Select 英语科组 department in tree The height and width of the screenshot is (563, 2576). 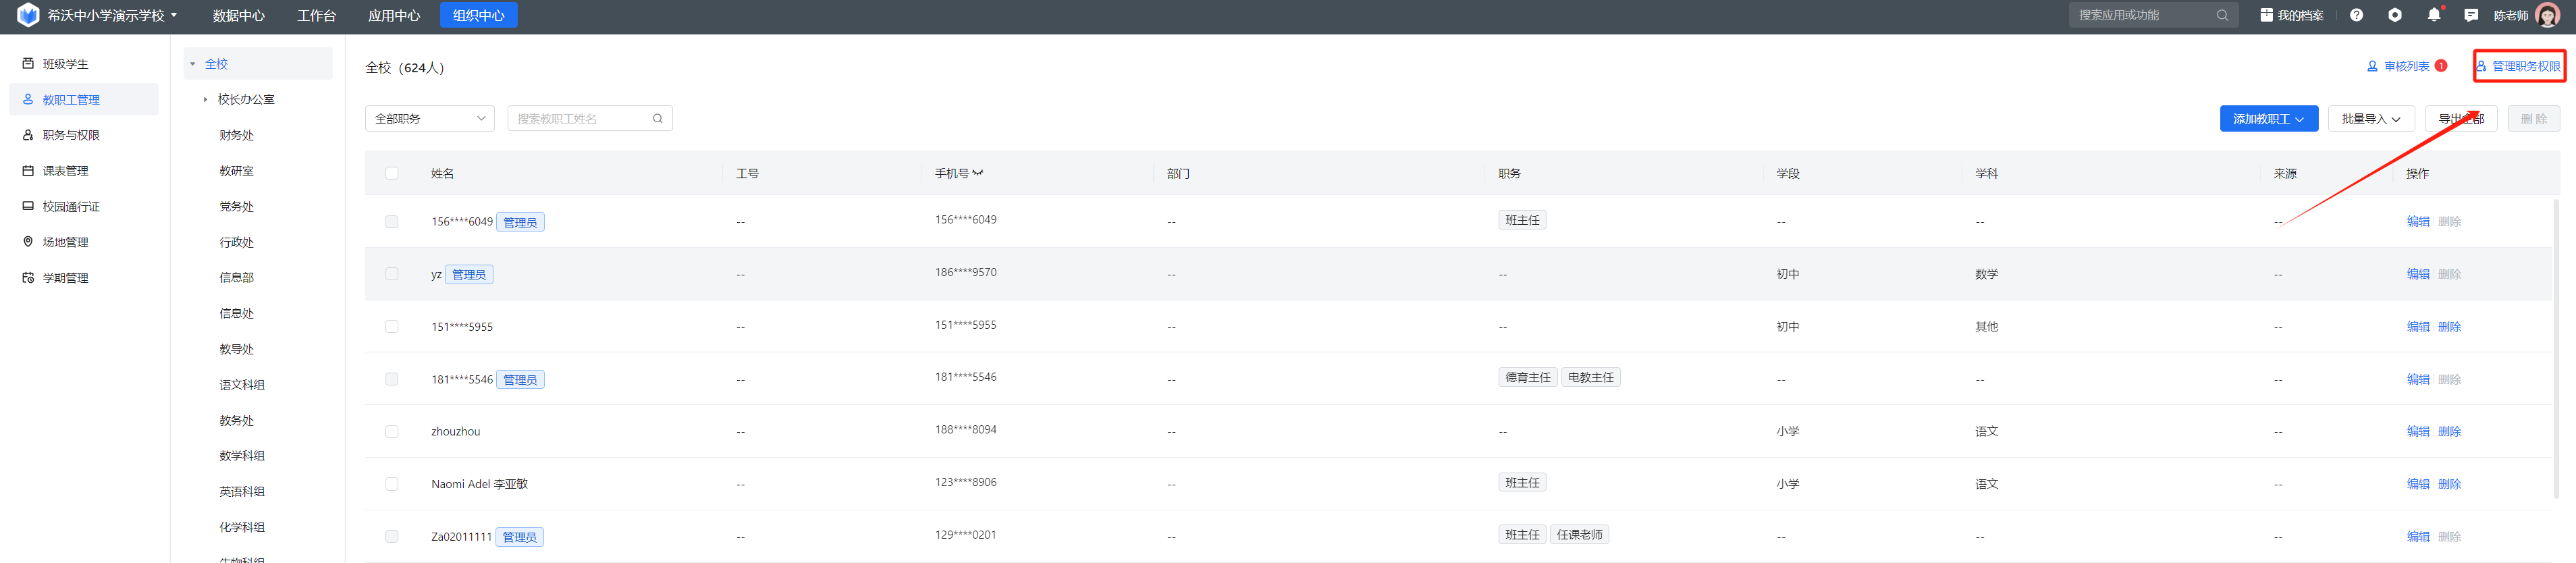click(242, 491)
